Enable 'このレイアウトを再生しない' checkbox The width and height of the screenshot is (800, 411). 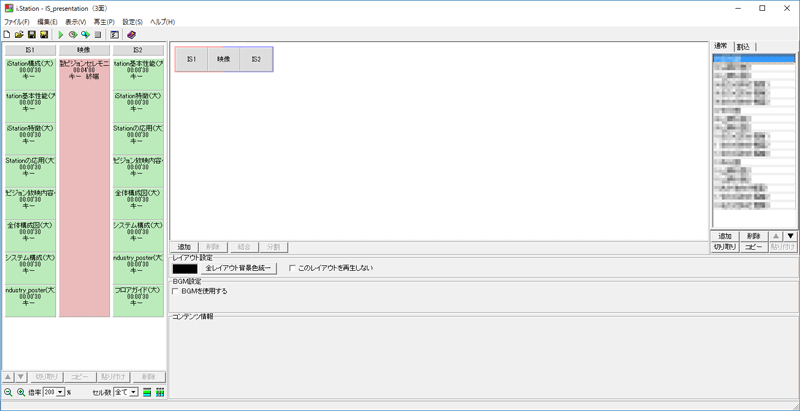click(x=292, y=268)
